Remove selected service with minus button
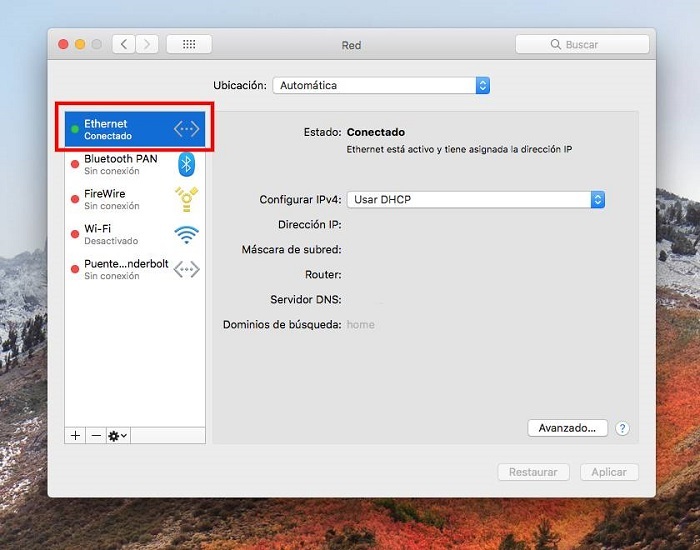700x550 pixels. coord(96,436)
